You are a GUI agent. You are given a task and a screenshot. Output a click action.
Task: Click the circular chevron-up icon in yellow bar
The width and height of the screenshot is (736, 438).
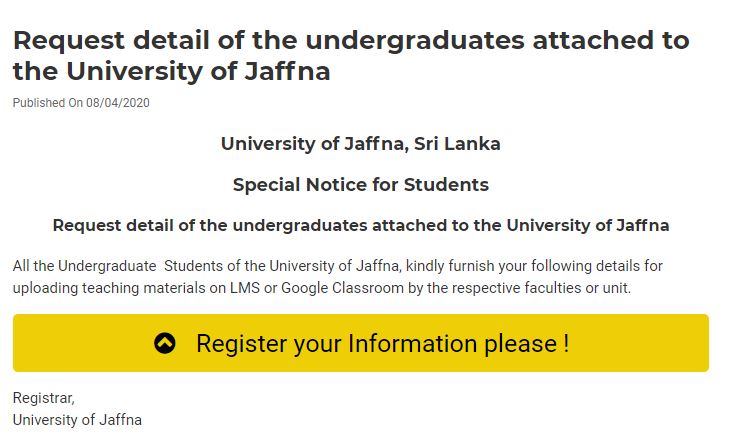click(x=165, y=343)
